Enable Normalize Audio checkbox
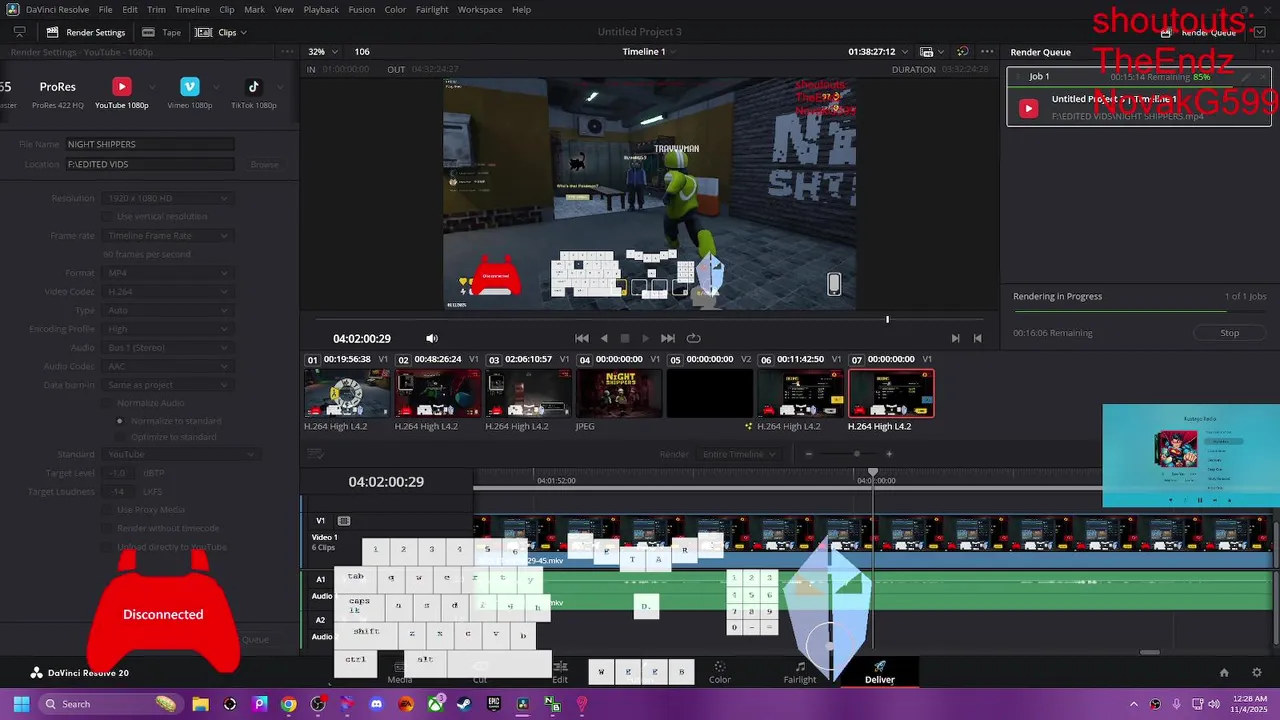 (x=107, y=403)
